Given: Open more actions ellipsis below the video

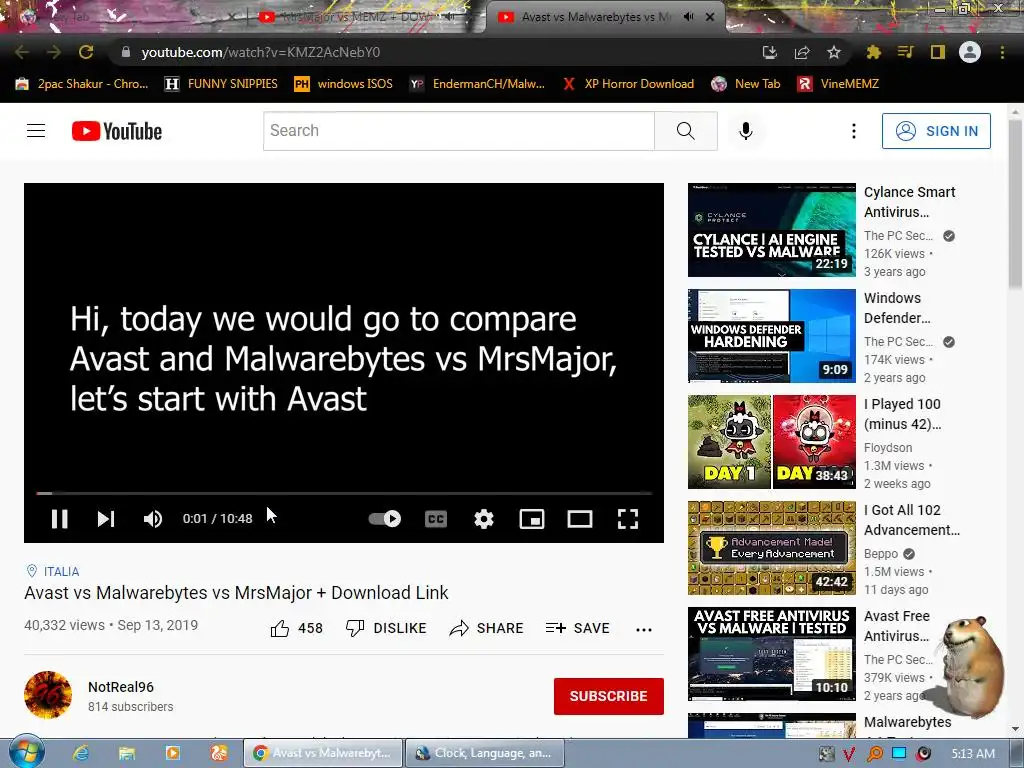Looking at the screenshot, I should tap(644, 630).
